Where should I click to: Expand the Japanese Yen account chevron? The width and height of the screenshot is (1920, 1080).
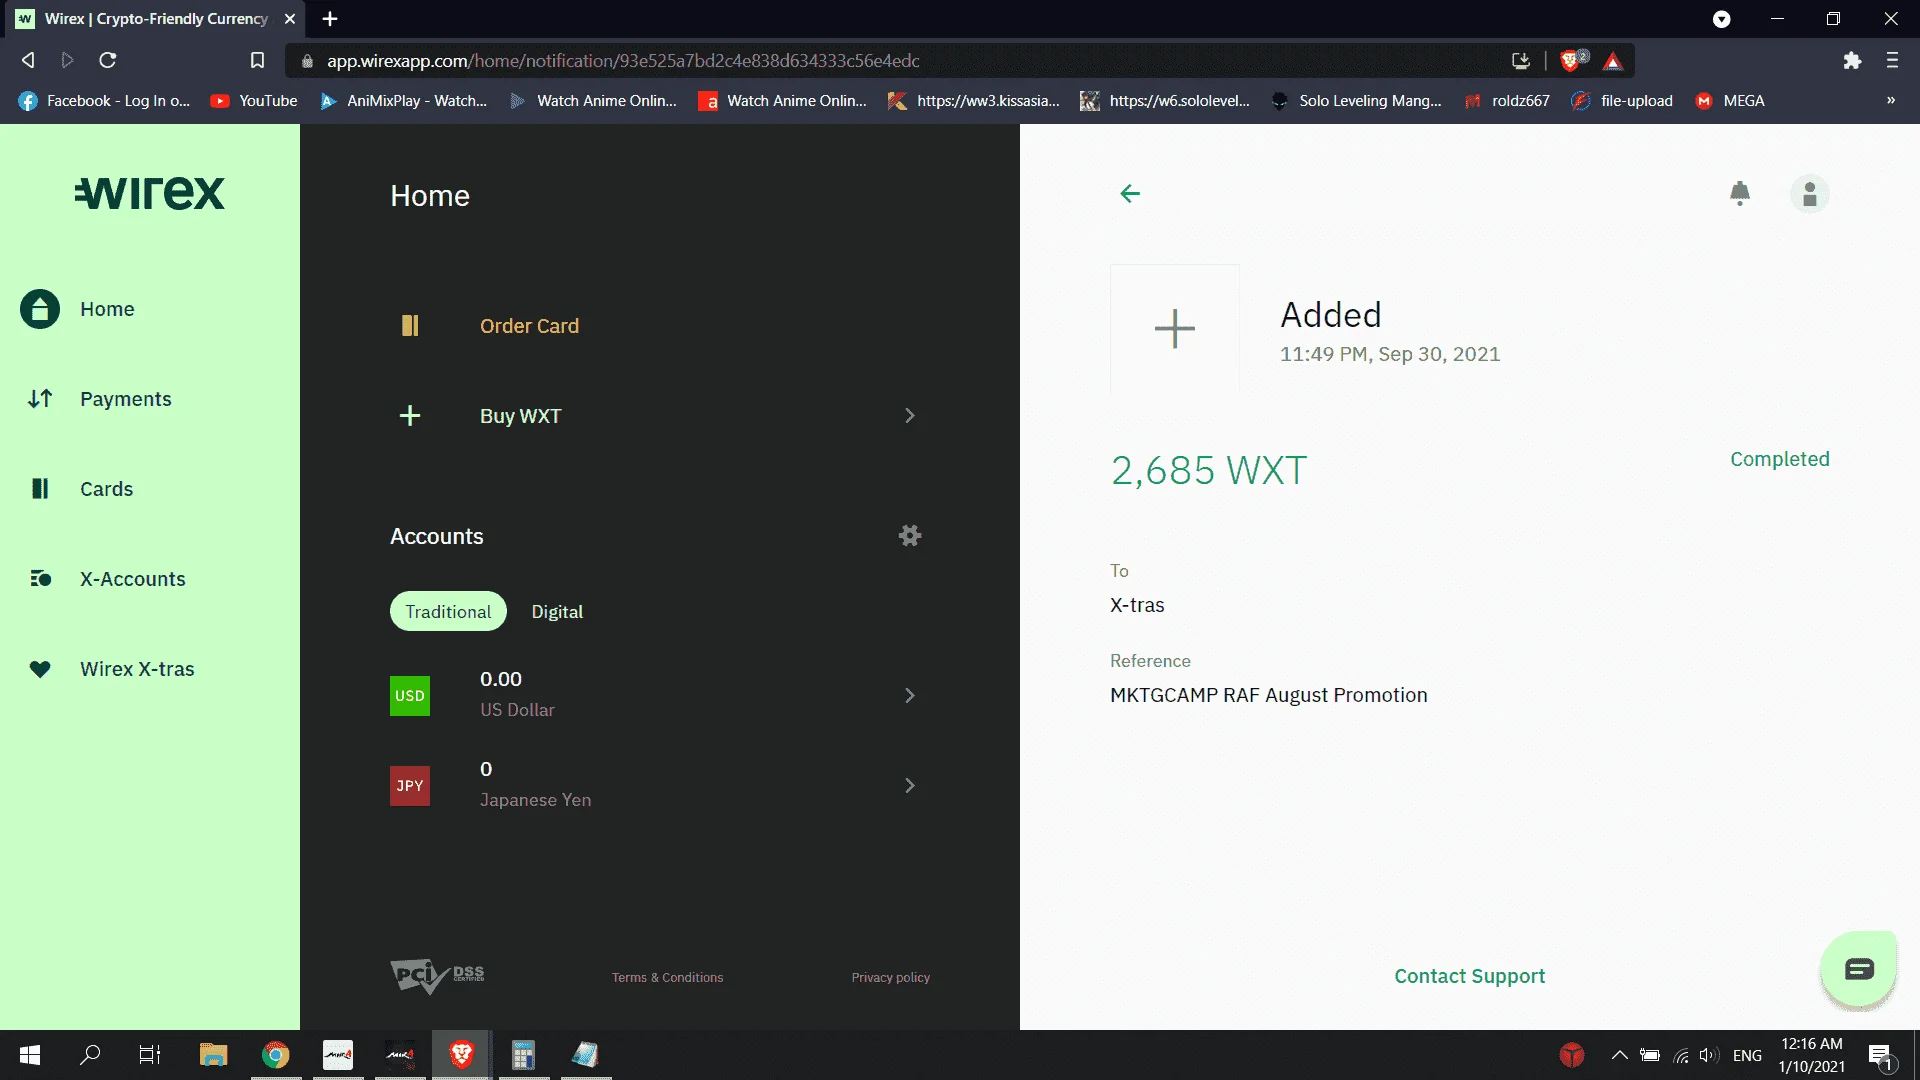pos(910,786)
